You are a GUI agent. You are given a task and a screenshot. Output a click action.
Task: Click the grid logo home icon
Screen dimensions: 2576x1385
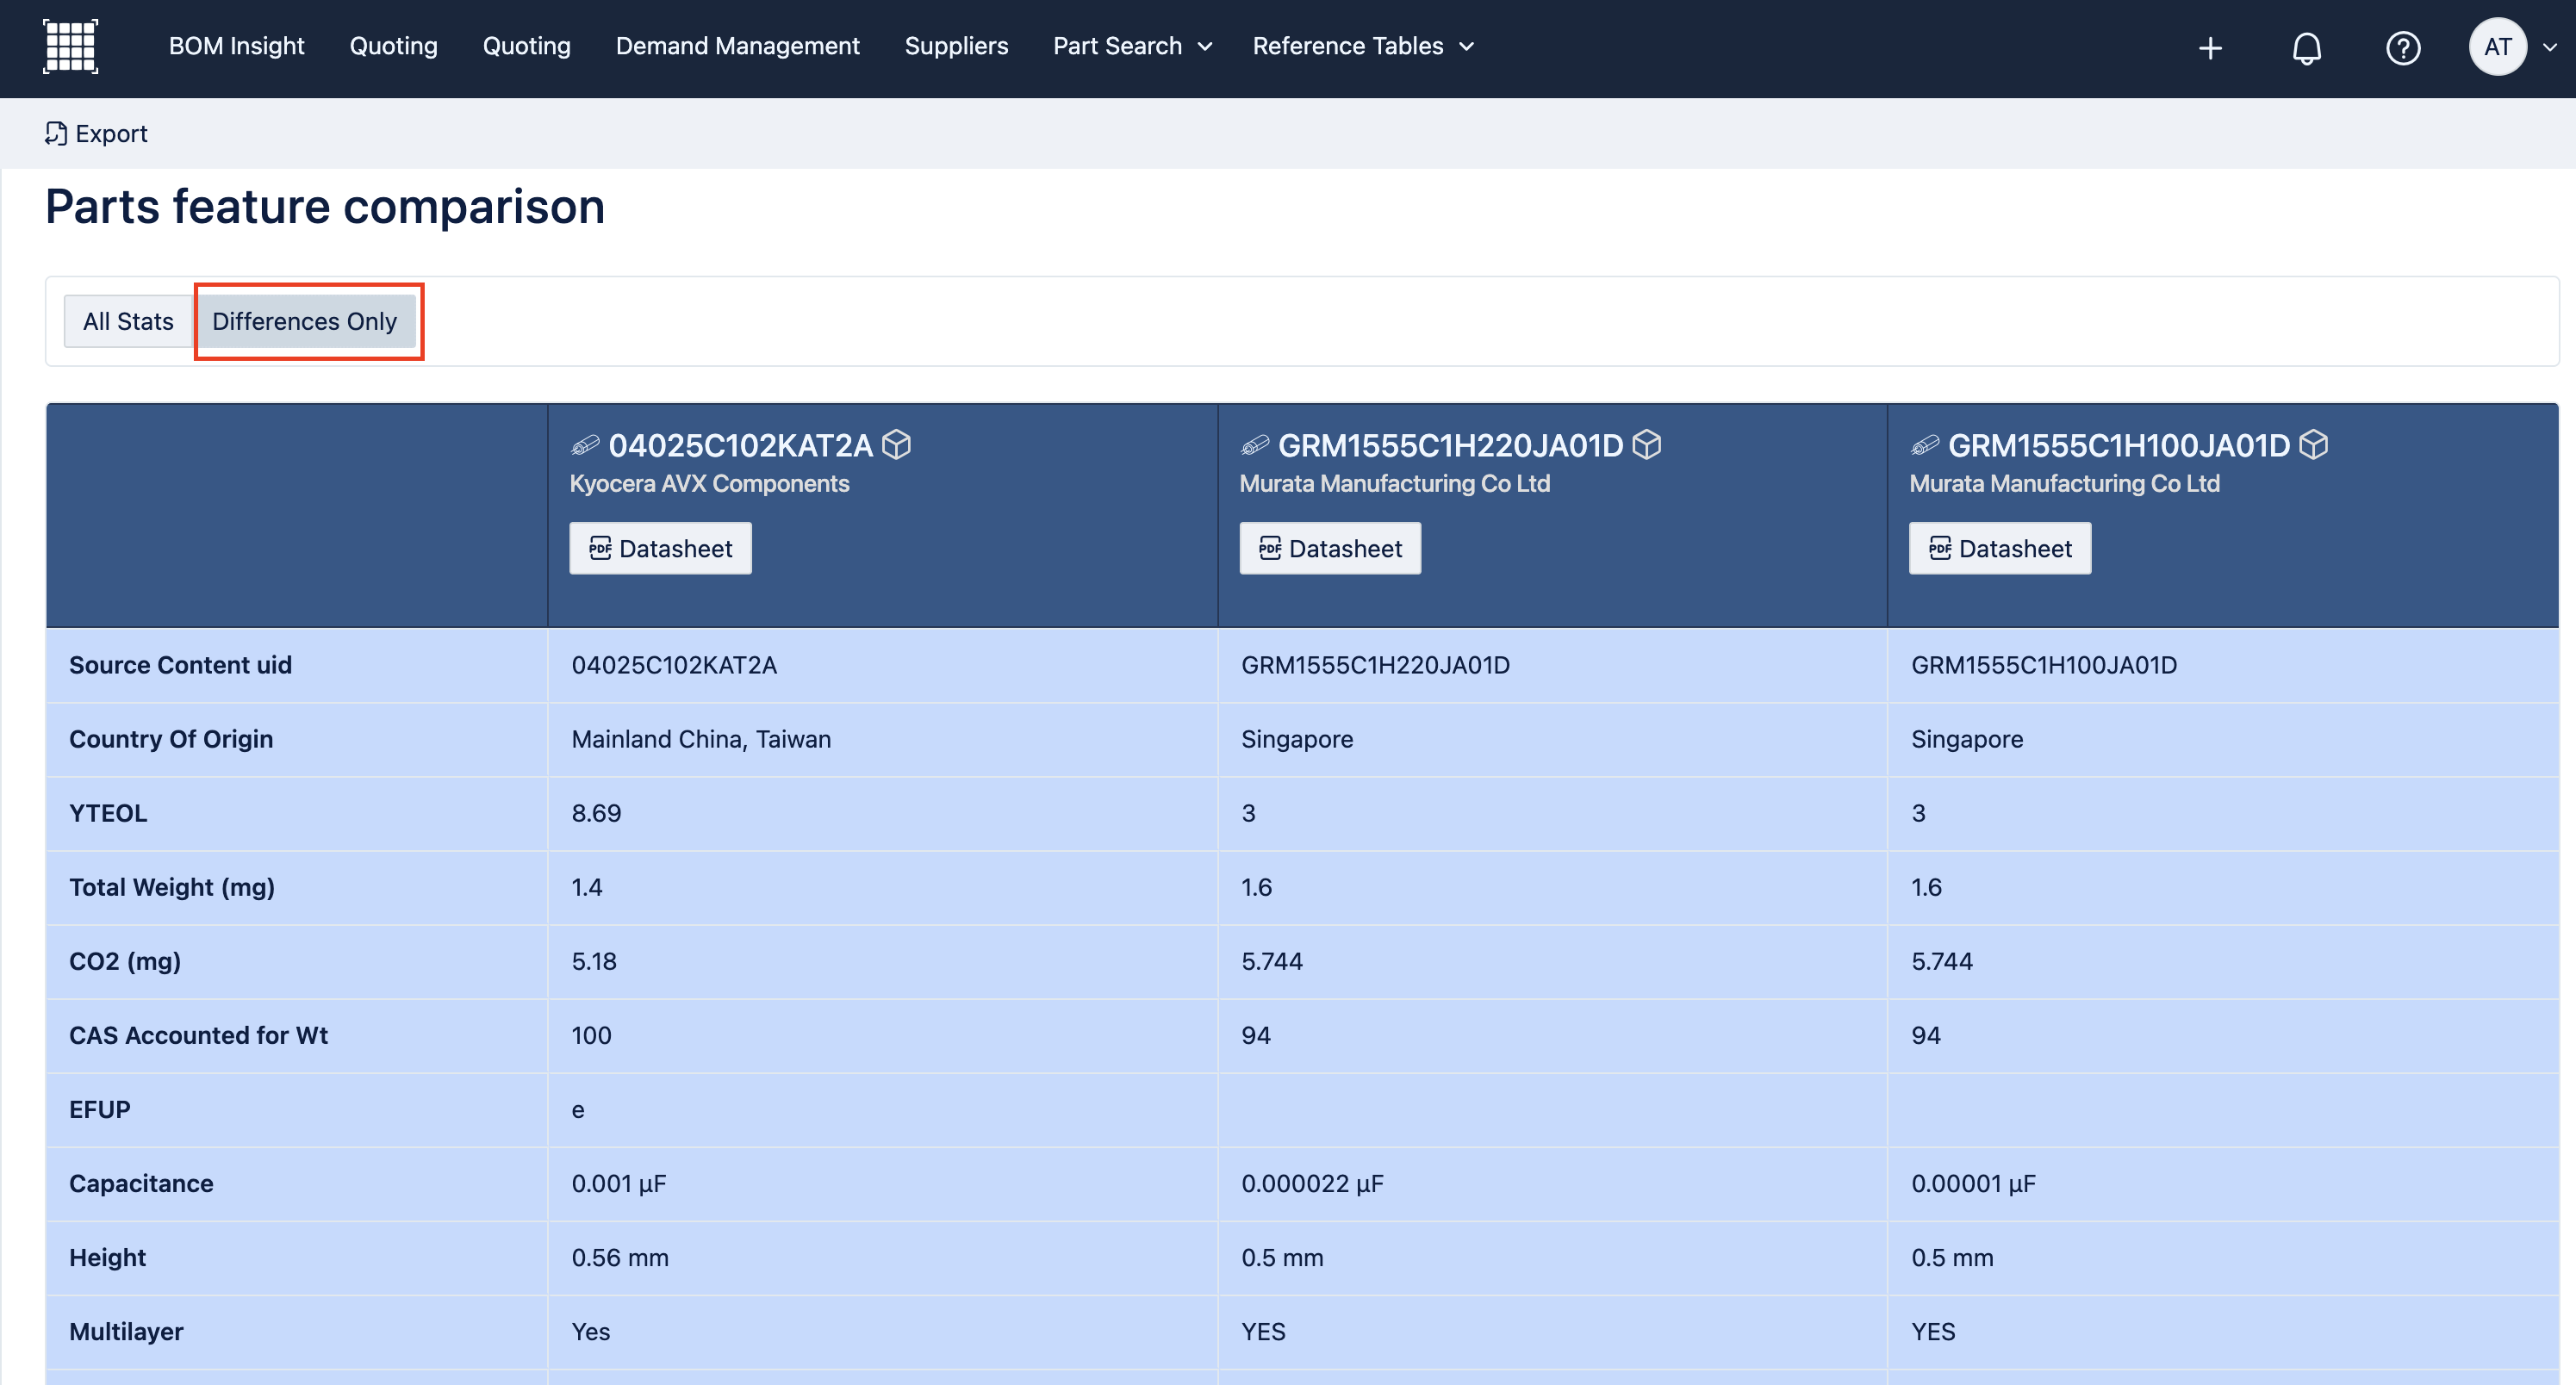70,46
